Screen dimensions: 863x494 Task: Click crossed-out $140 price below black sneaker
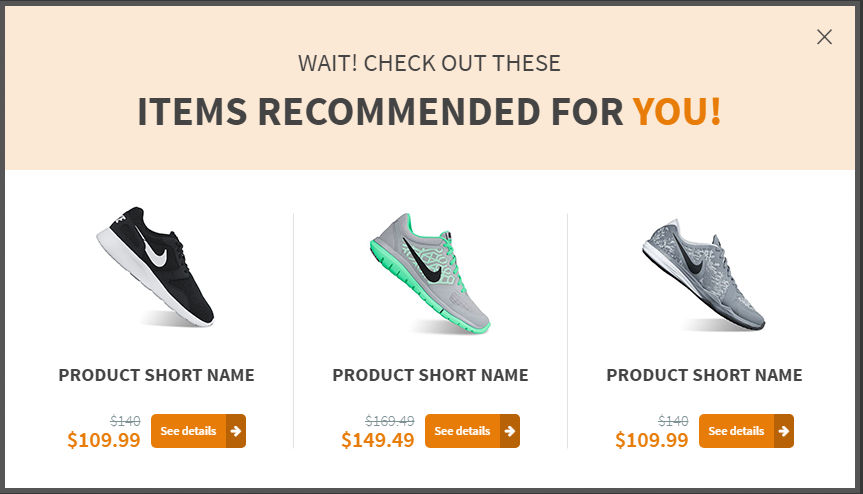click(125, 421)
